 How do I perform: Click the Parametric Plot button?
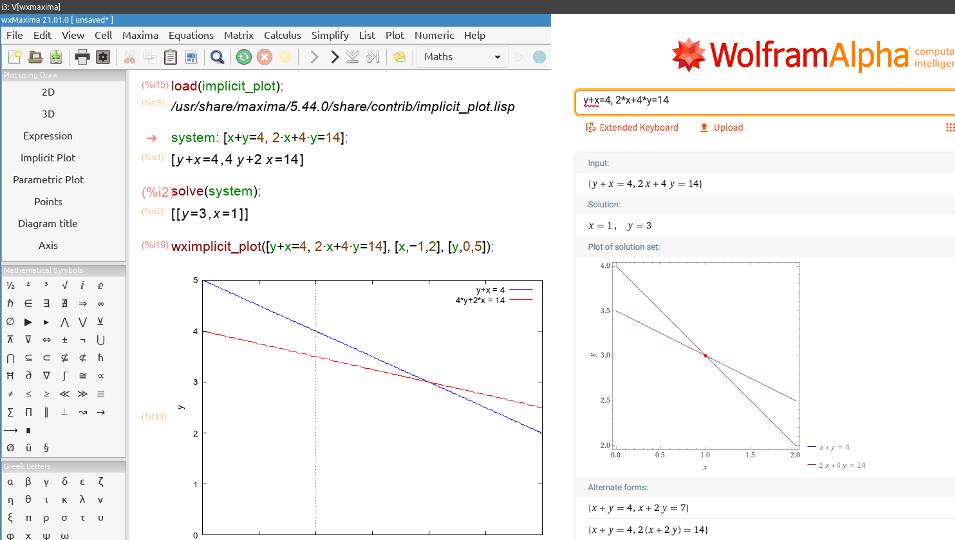48,180
